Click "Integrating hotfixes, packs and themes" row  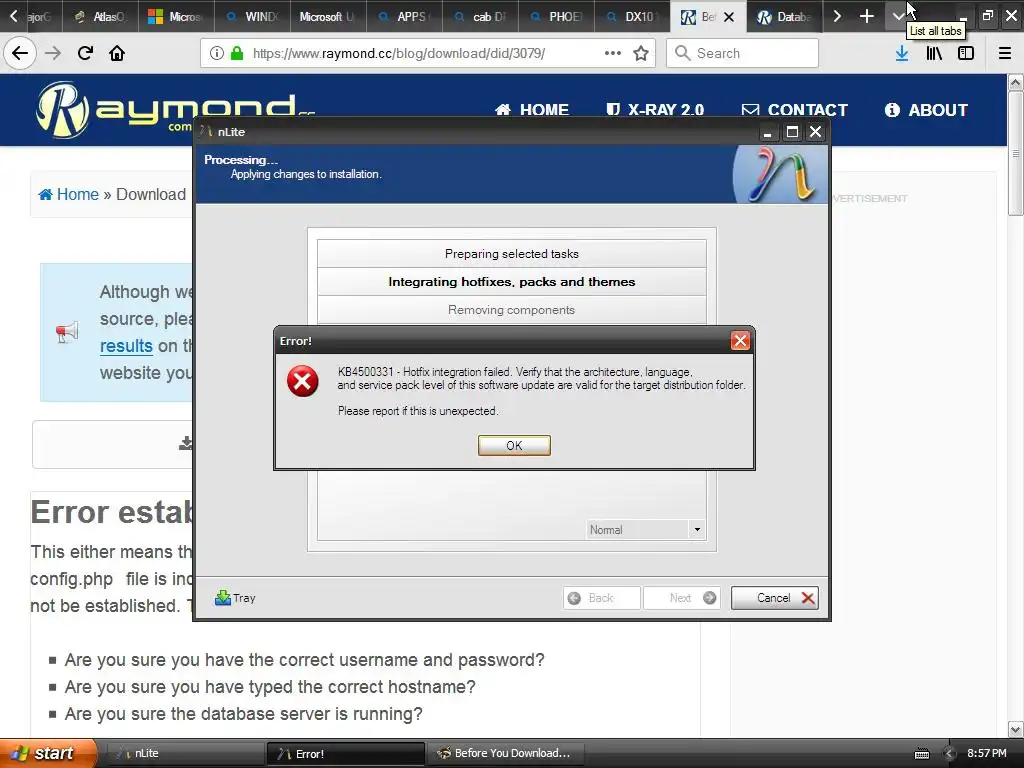click(x=511, y=281)
